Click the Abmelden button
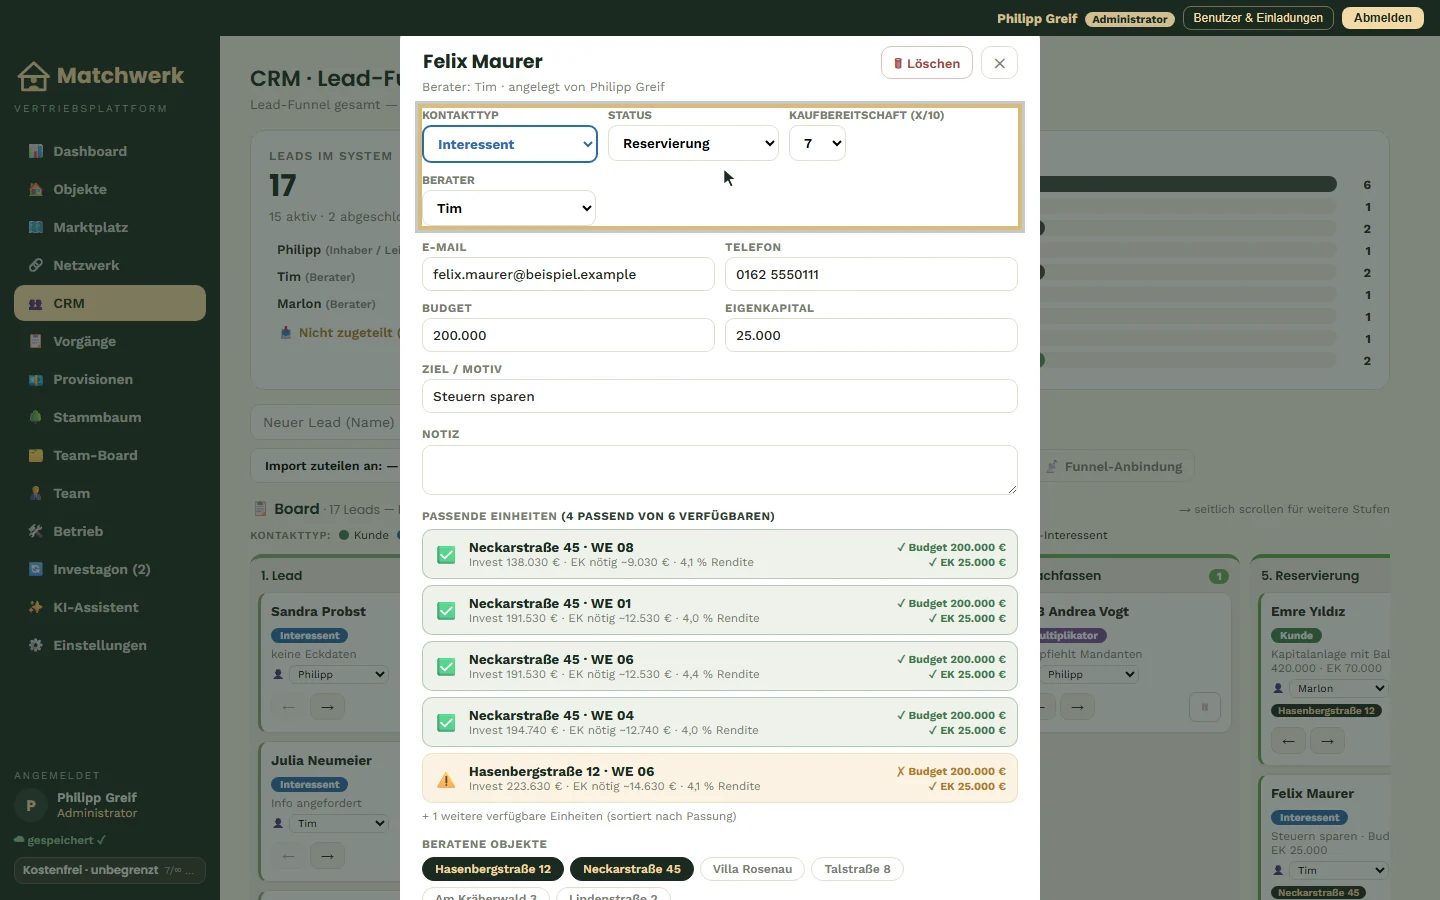Viewport: 1440px width, 900px height. (x=1383, y=18)
